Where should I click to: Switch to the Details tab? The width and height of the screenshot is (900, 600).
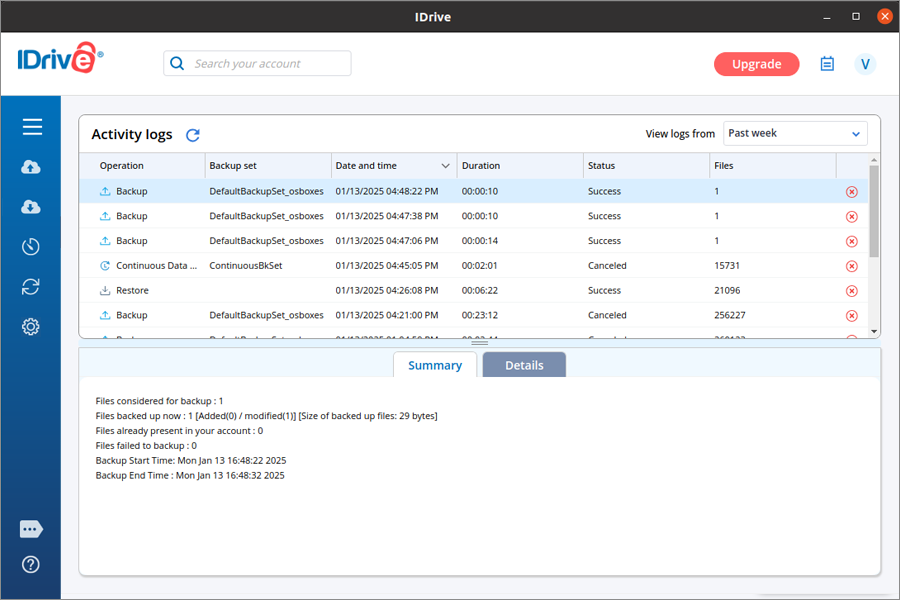pos(524,365)
